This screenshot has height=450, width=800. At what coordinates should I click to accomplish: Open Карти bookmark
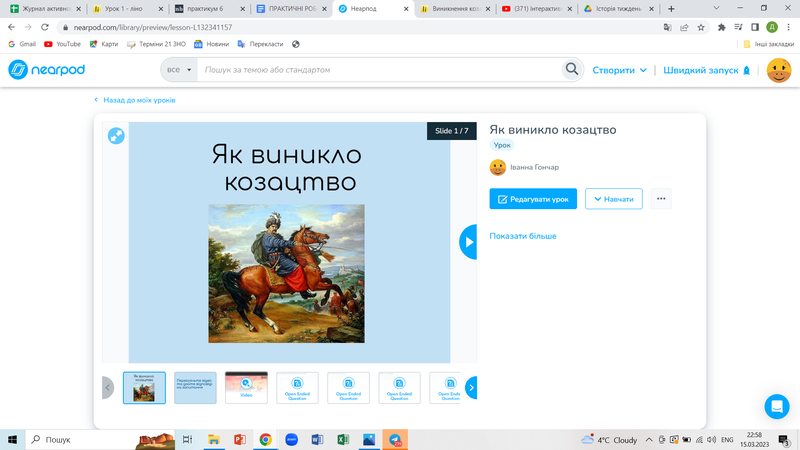[x=104, y=44]
